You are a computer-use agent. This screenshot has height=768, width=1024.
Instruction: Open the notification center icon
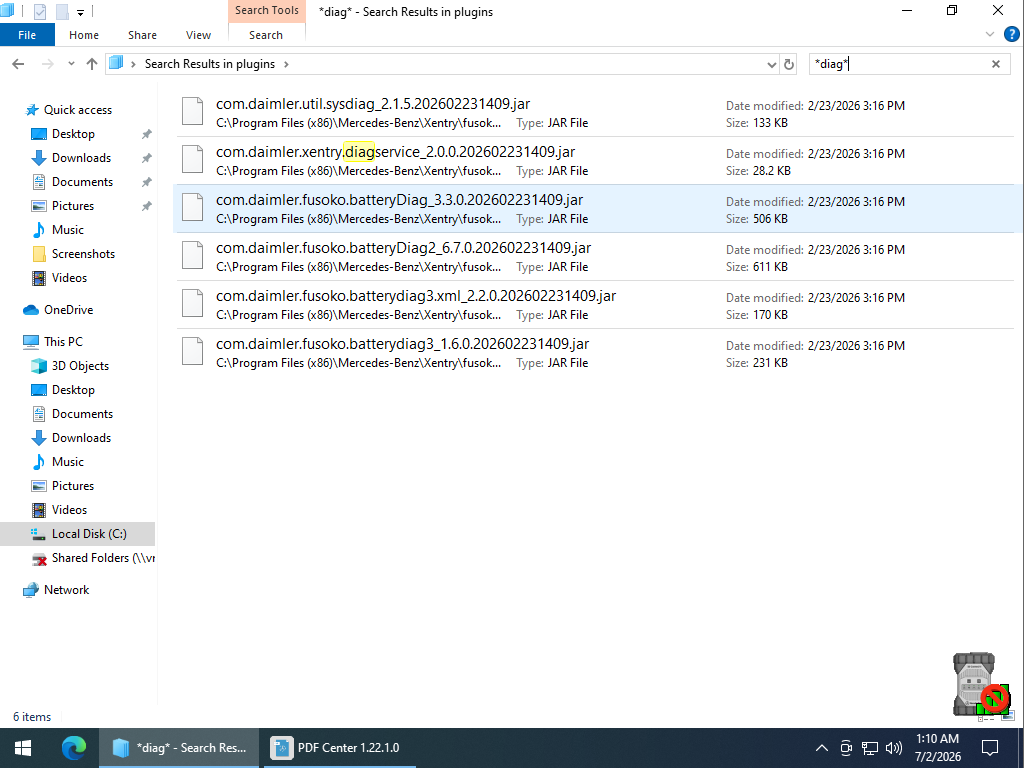[x=991, y=748]
